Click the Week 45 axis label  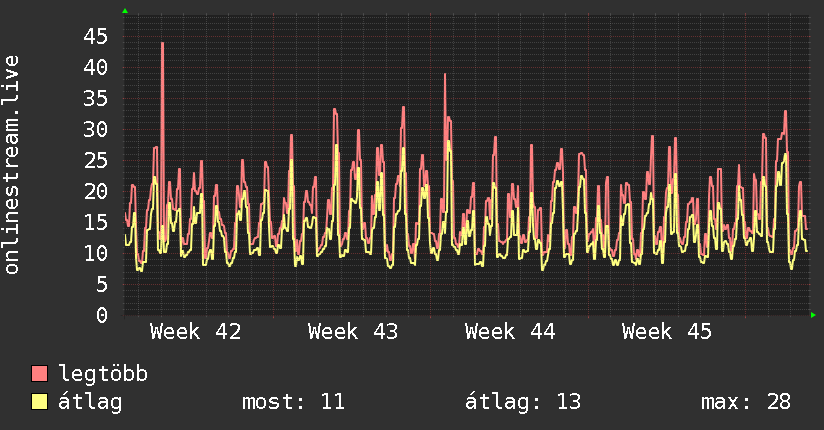667,332
